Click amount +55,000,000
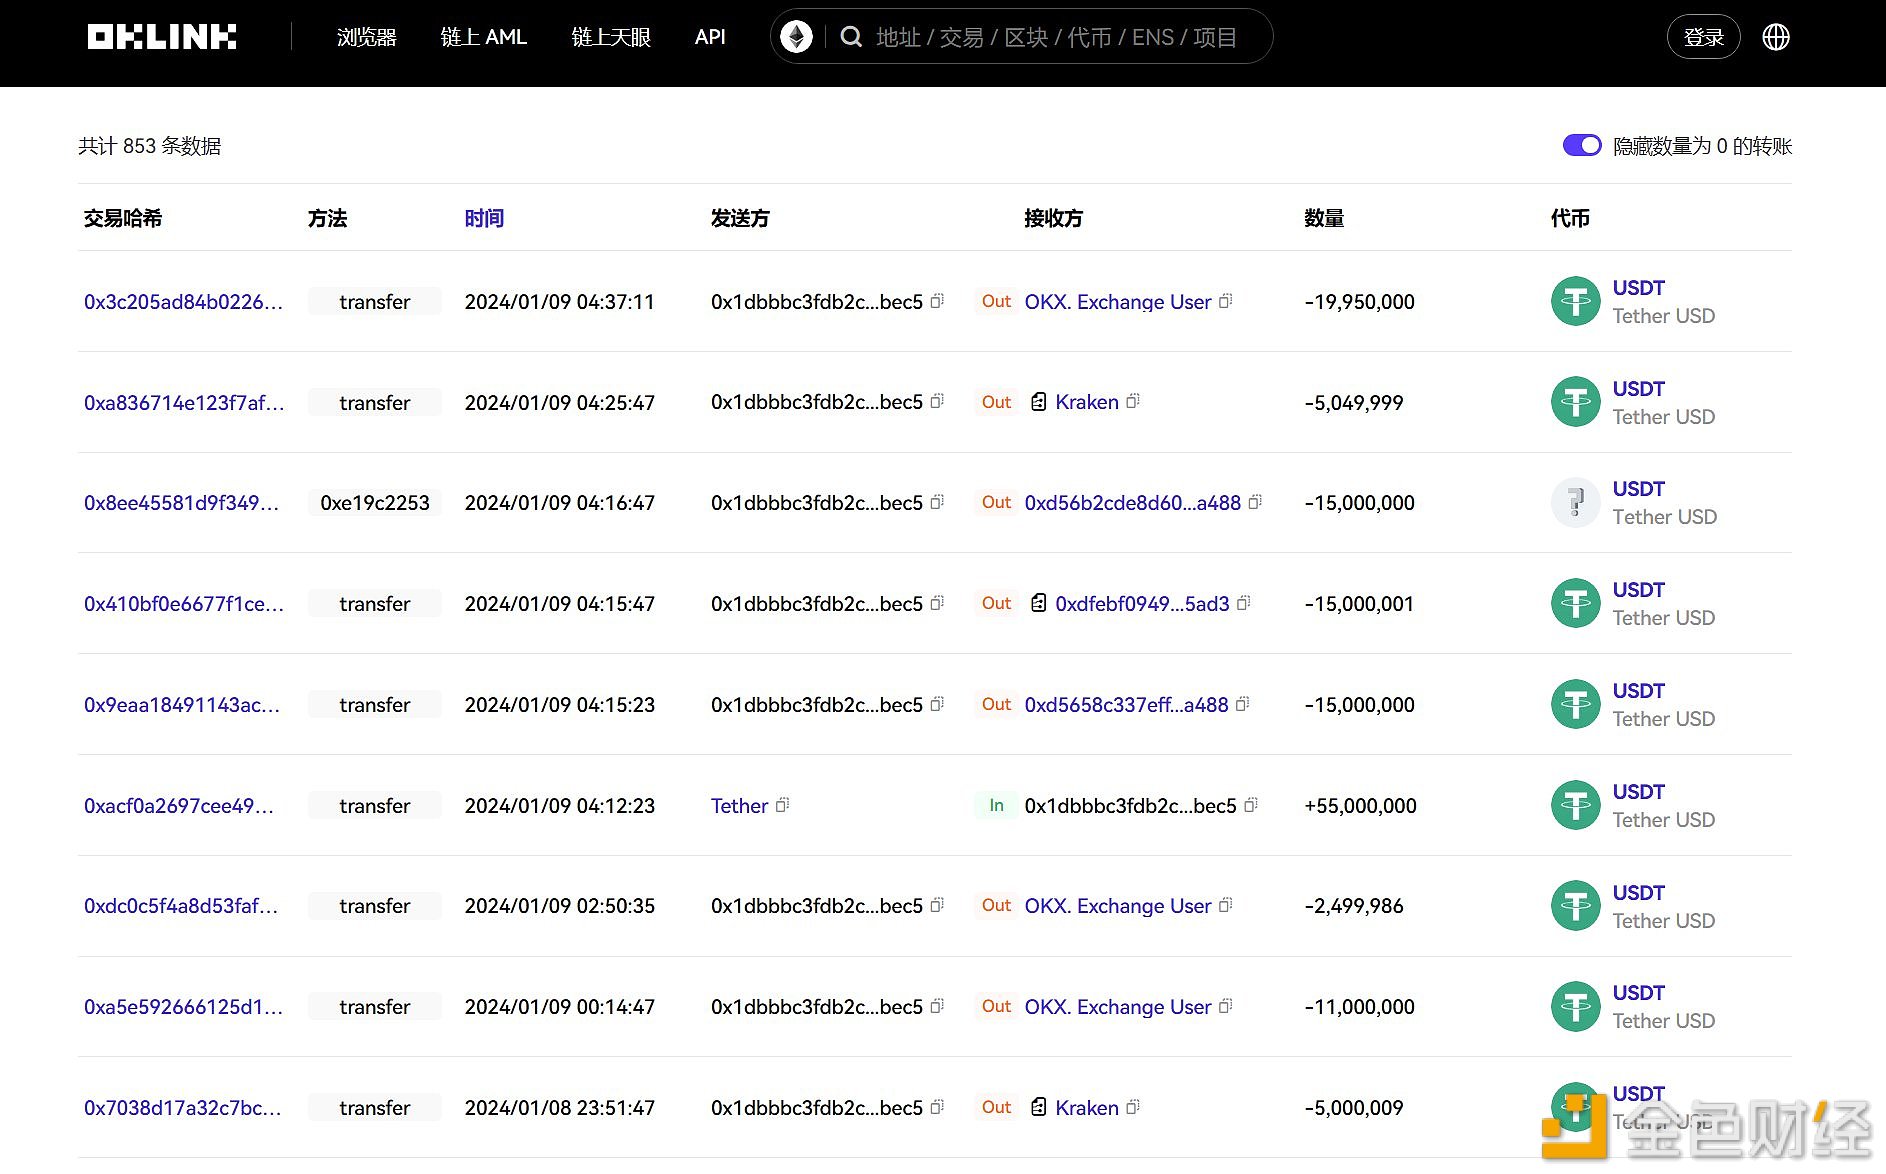 pyautogui.click(x=1360, y=805)
